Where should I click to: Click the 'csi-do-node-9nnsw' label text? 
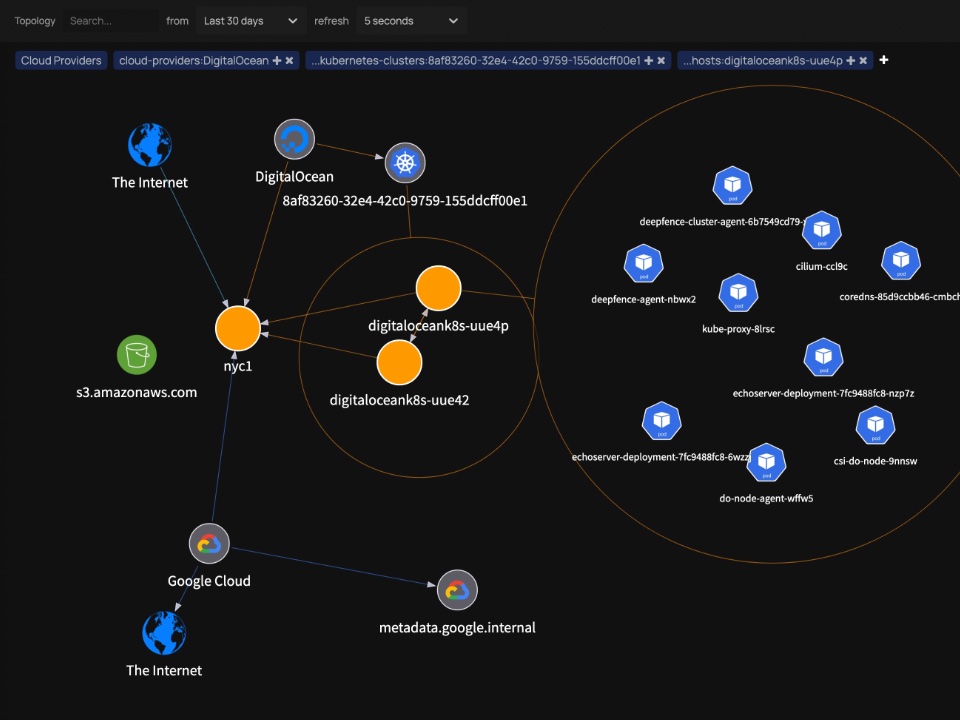click(876, 461)
